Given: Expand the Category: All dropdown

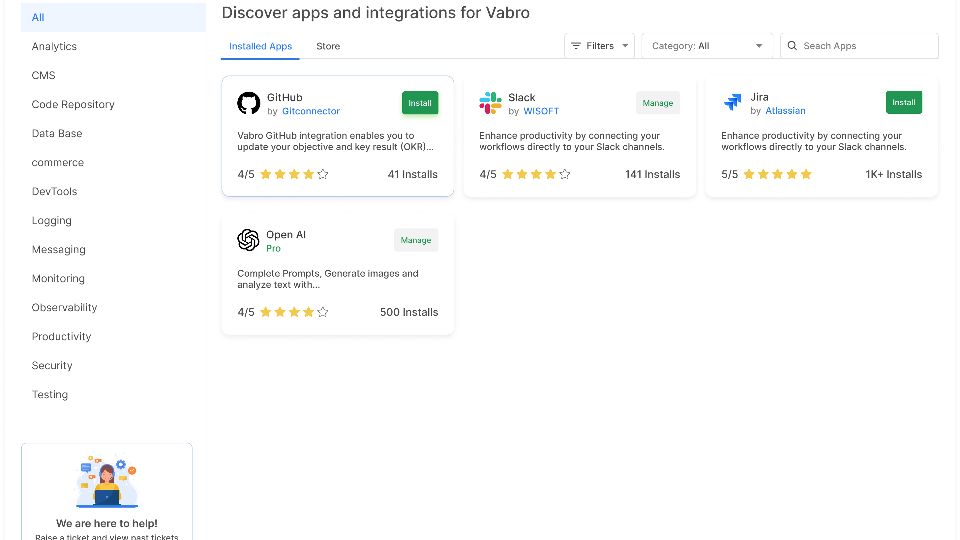Looking at the screenshot, I should click(x=706, y=46).
